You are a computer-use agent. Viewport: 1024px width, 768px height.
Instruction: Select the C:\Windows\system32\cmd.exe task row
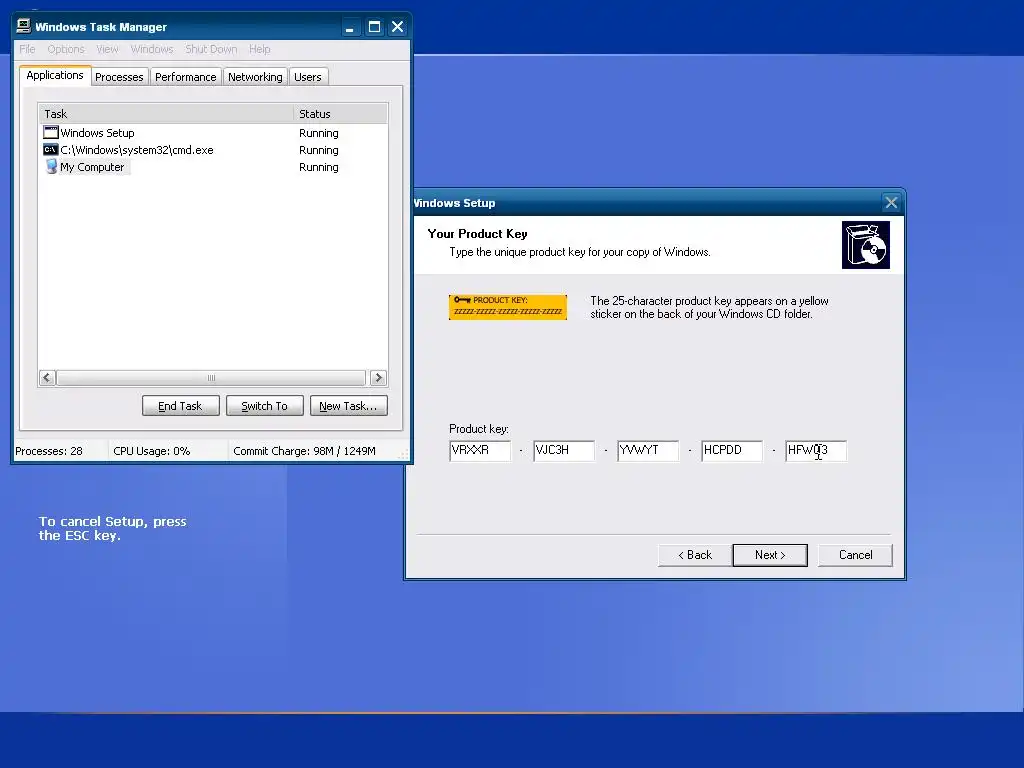tap(213, 150)
